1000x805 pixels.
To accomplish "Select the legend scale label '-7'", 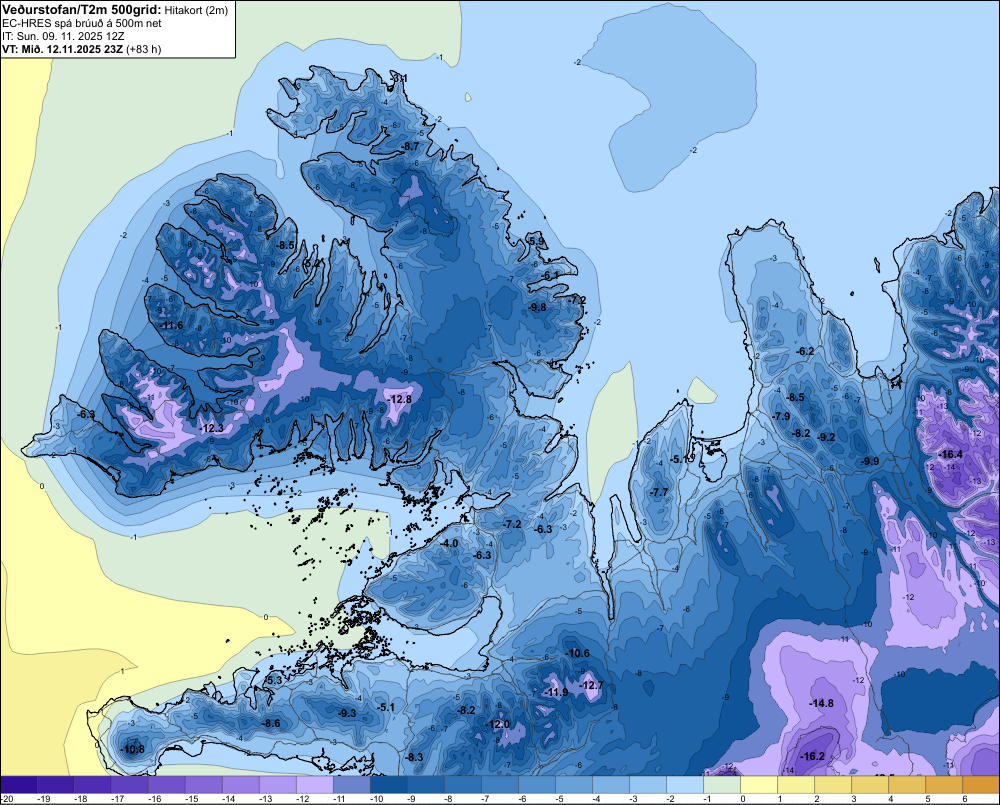I will (487, 799).
